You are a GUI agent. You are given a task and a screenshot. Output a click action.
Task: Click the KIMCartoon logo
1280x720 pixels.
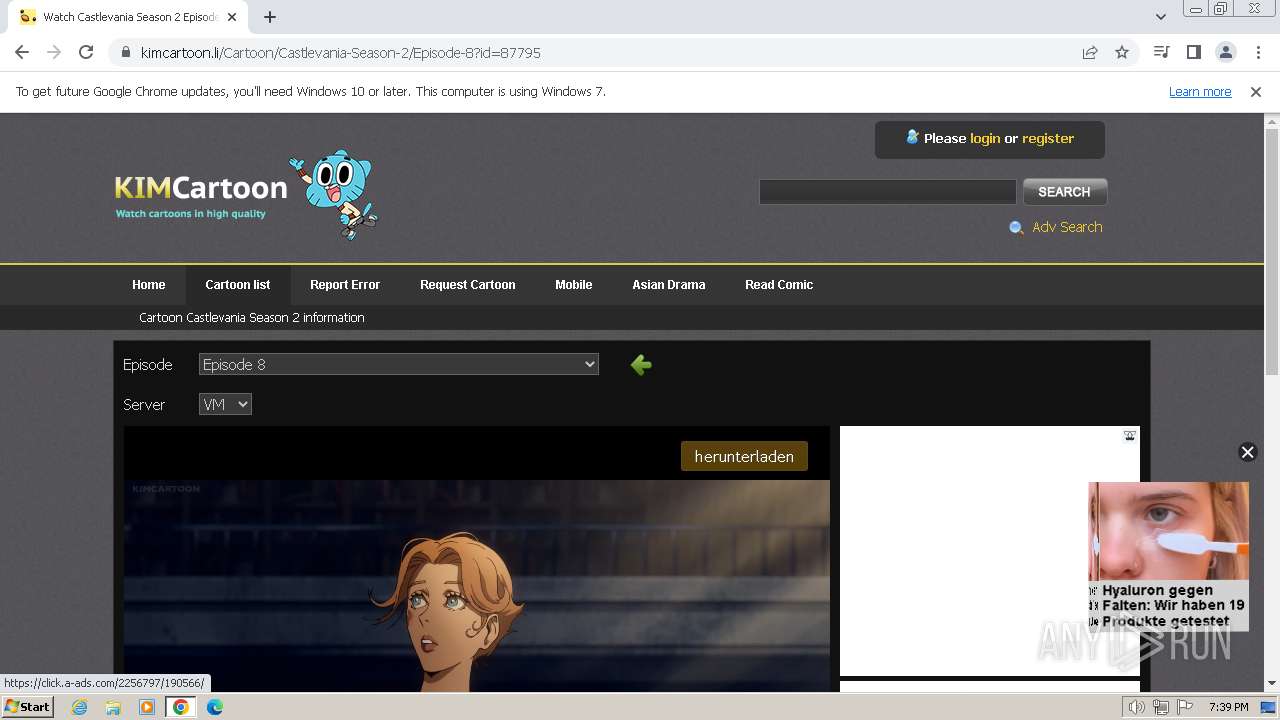(201, 195)
